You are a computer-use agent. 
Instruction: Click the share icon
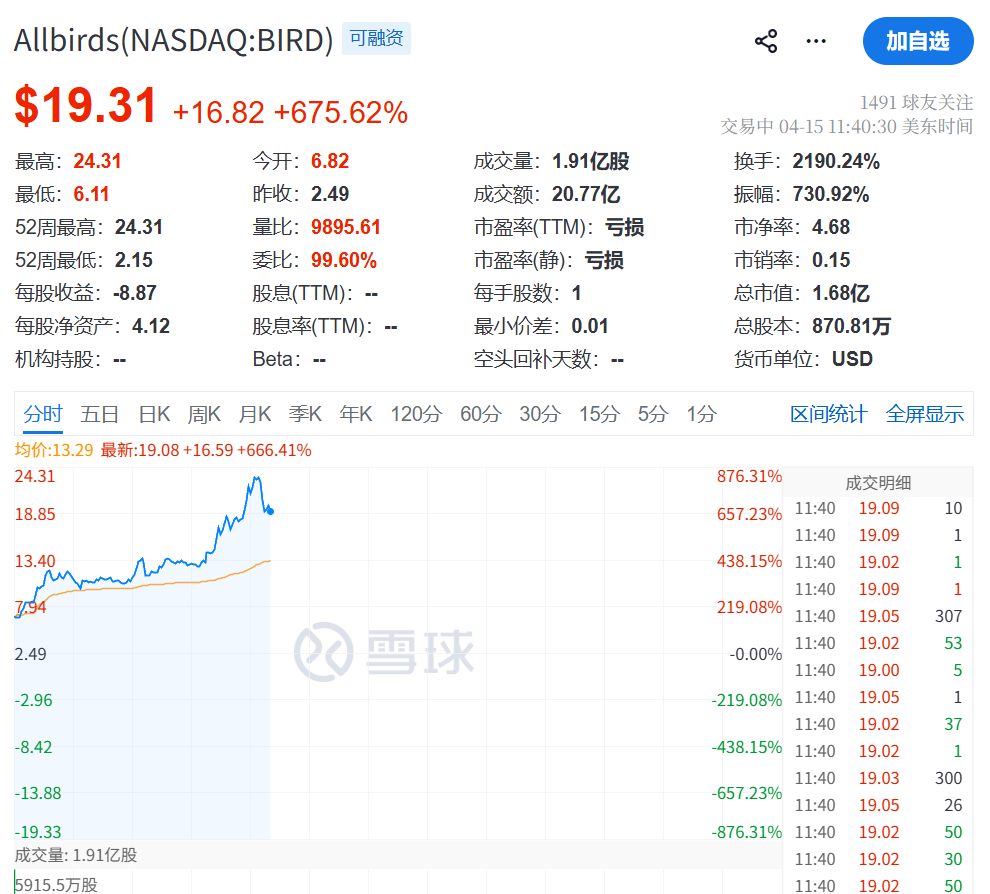[765, 40]
